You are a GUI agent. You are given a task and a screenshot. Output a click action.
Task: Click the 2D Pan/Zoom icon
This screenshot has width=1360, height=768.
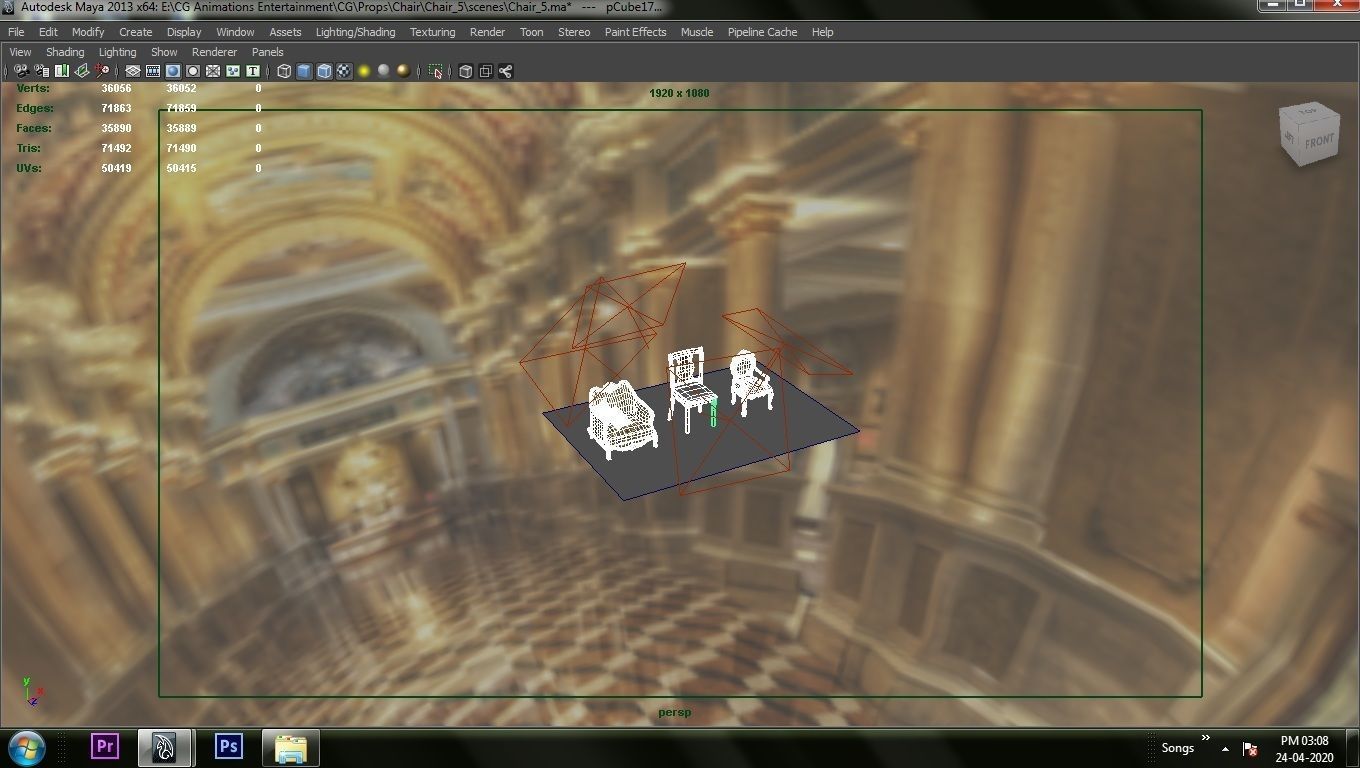coord(102,71)
